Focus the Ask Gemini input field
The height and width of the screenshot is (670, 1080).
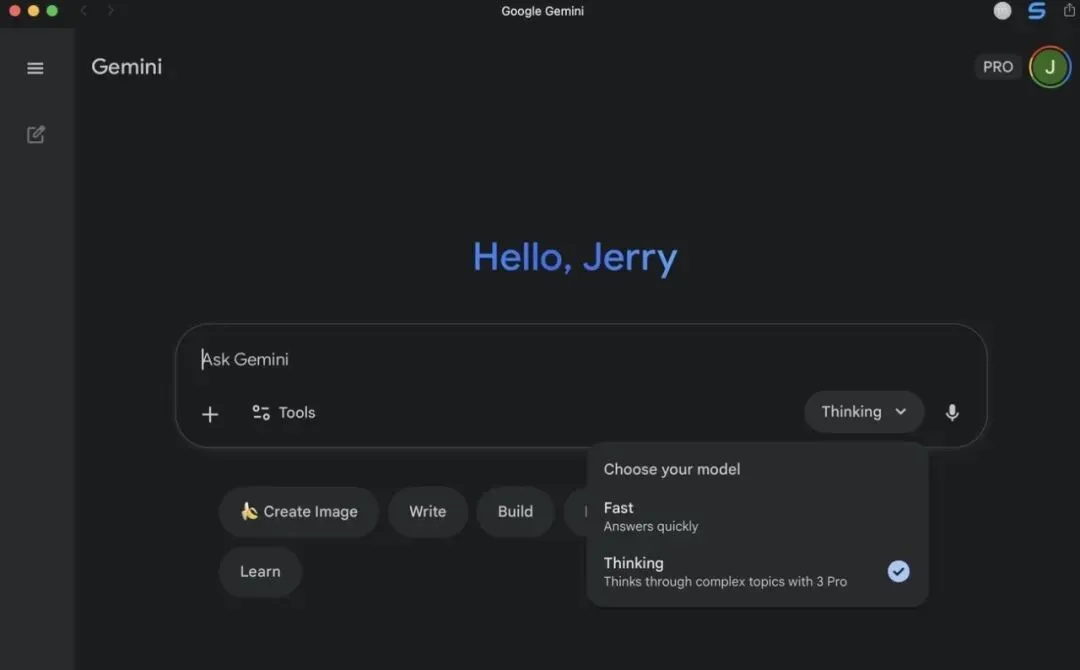[x=581, y=359]
